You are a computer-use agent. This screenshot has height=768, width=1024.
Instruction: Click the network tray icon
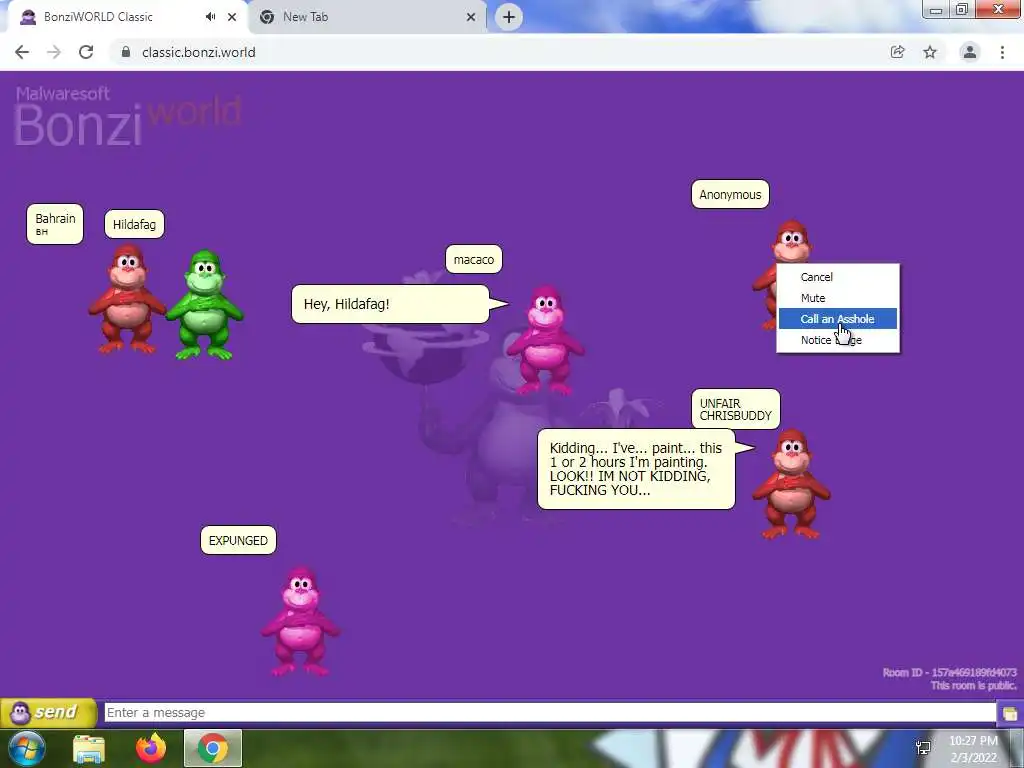923,748
